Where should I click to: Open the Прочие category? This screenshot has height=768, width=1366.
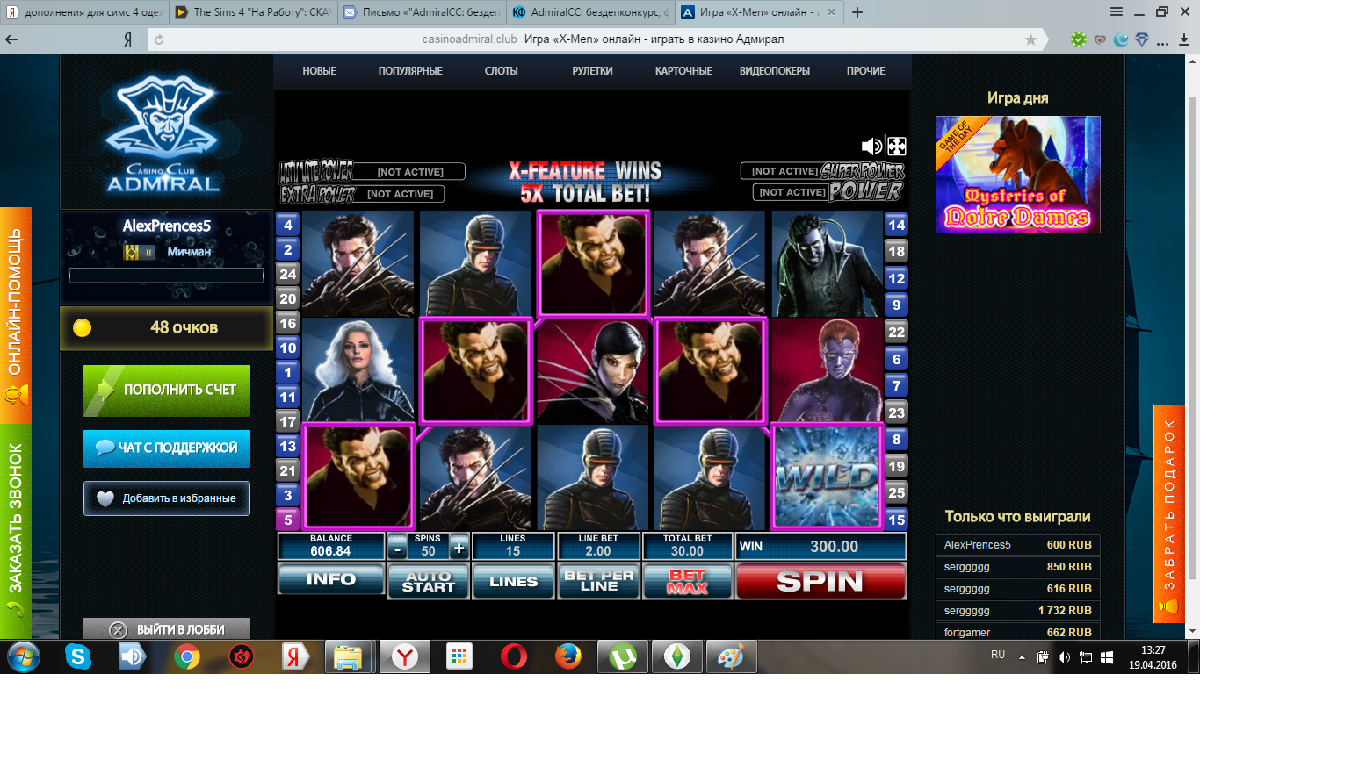pos(866,72)
